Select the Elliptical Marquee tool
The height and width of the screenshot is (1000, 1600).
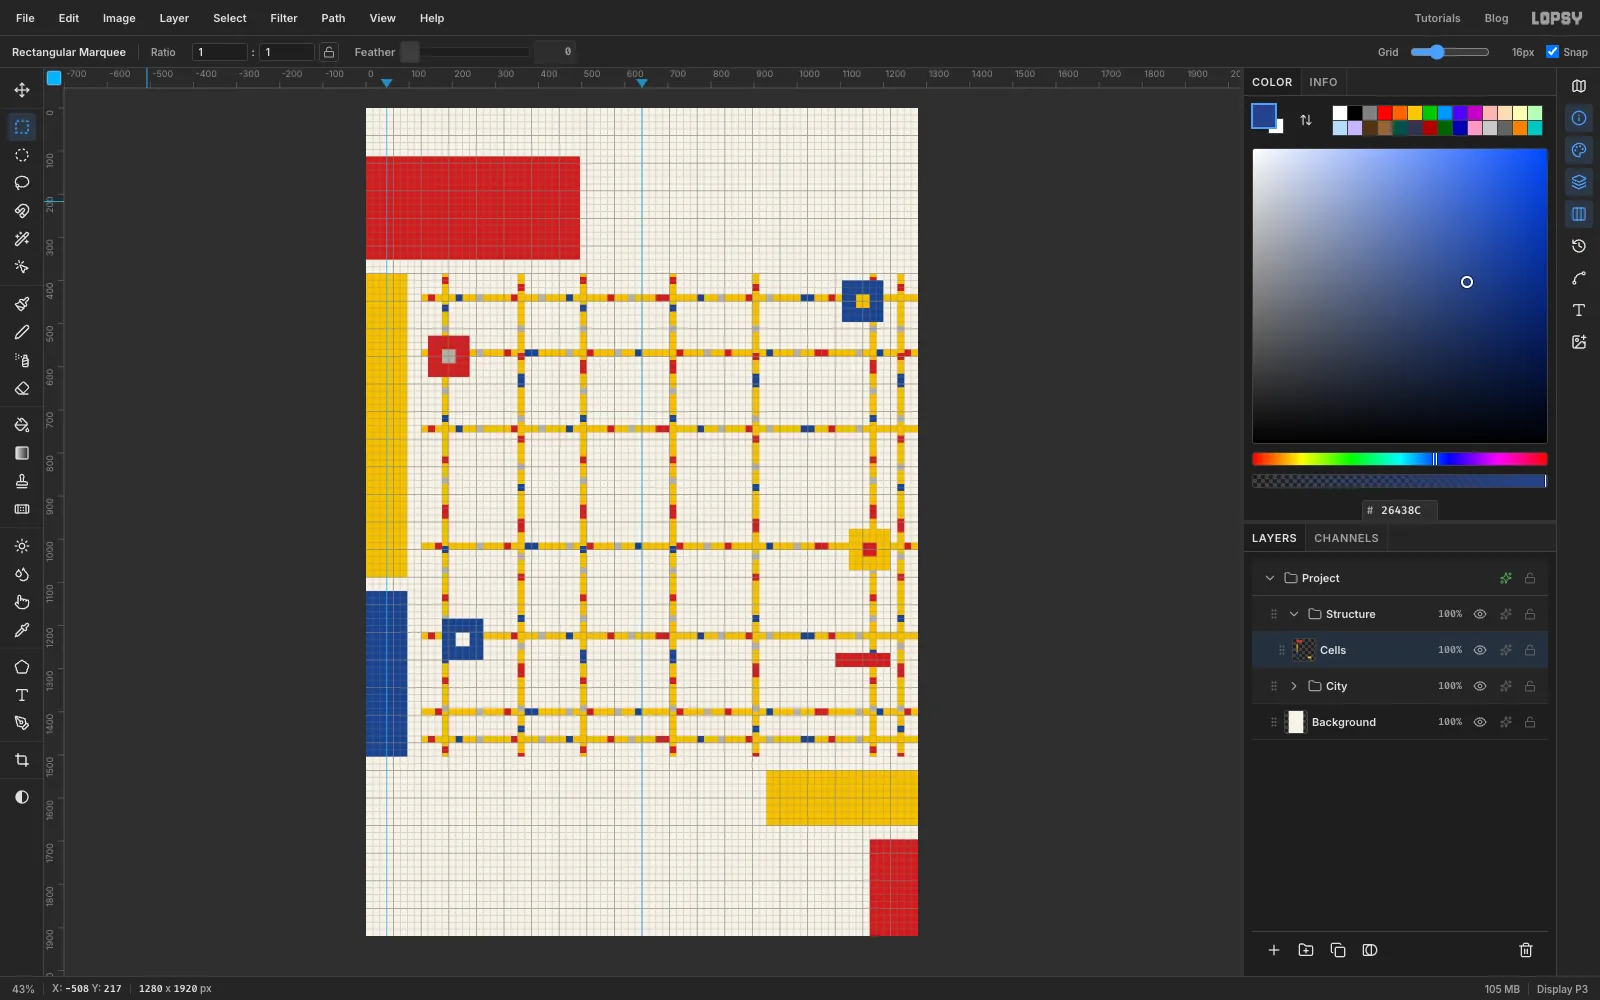(22, 155)
